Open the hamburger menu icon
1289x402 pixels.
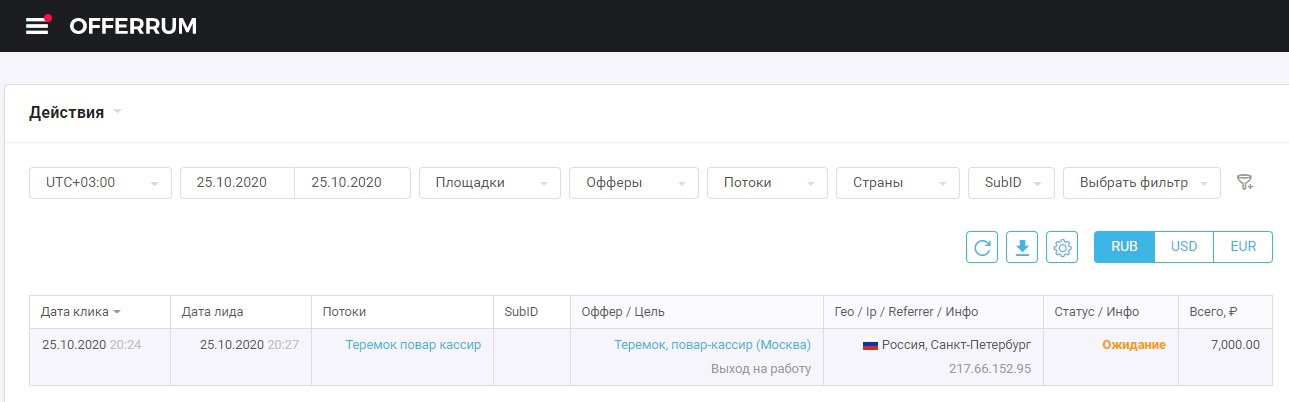click(37, 26)
